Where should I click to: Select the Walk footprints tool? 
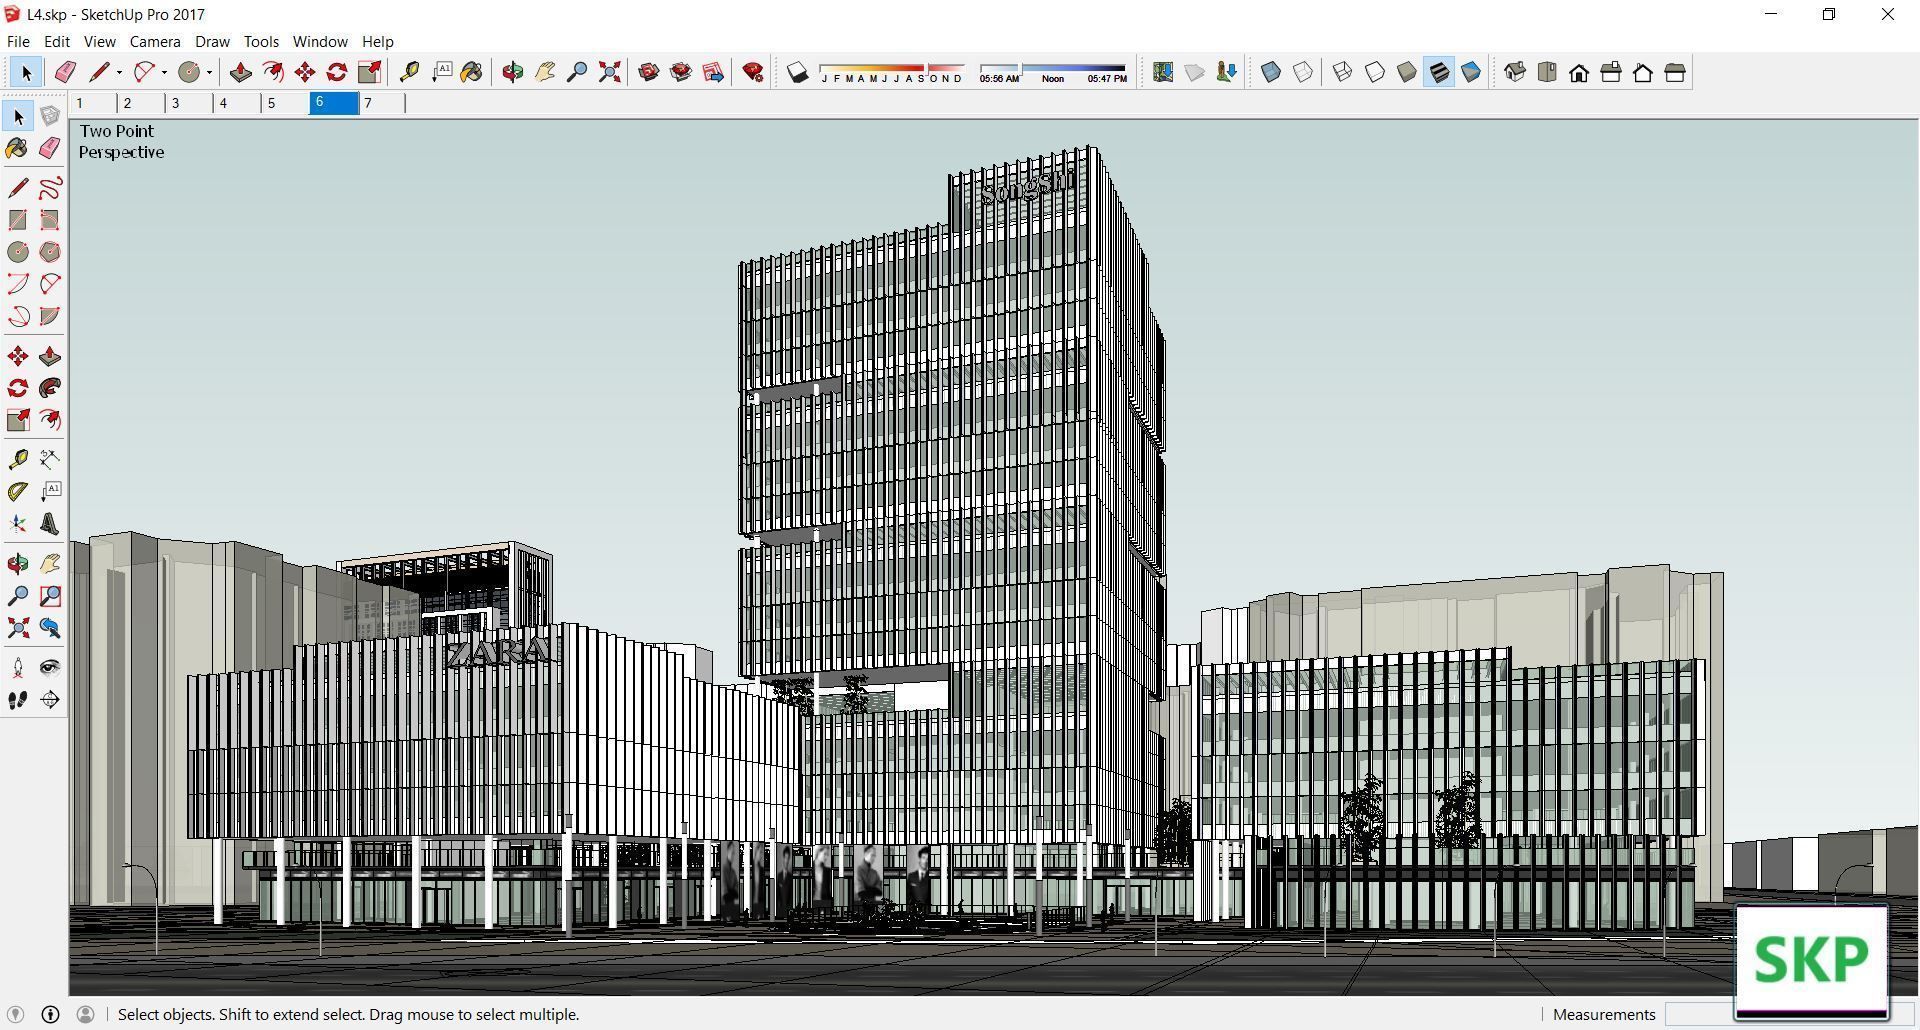pyautogui.click(x=18, y=700)
